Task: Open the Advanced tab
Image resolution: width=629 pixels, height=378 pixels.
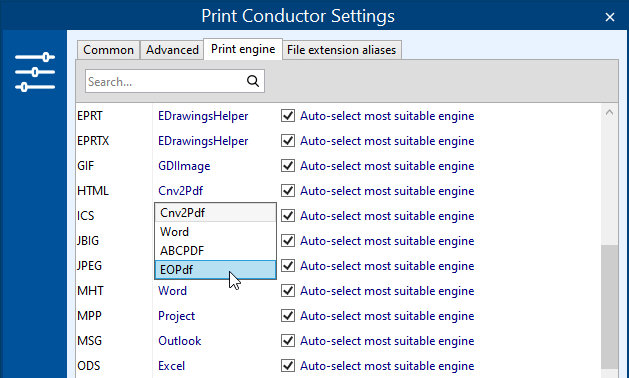Action: coord(172,50)
